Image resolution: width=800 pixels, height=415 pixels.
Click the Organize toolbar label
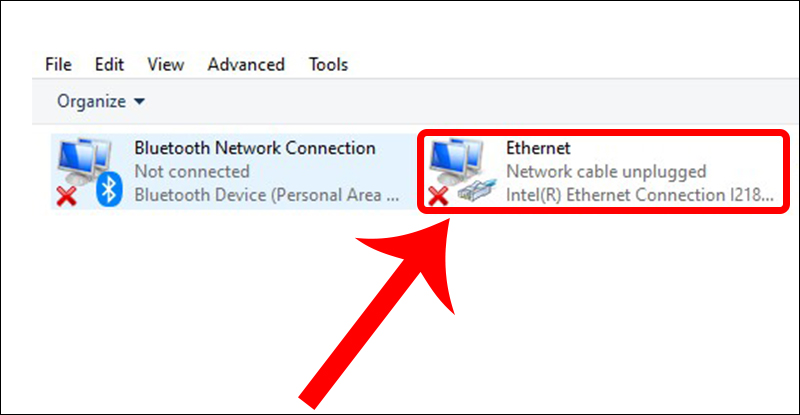click(91, 101)
